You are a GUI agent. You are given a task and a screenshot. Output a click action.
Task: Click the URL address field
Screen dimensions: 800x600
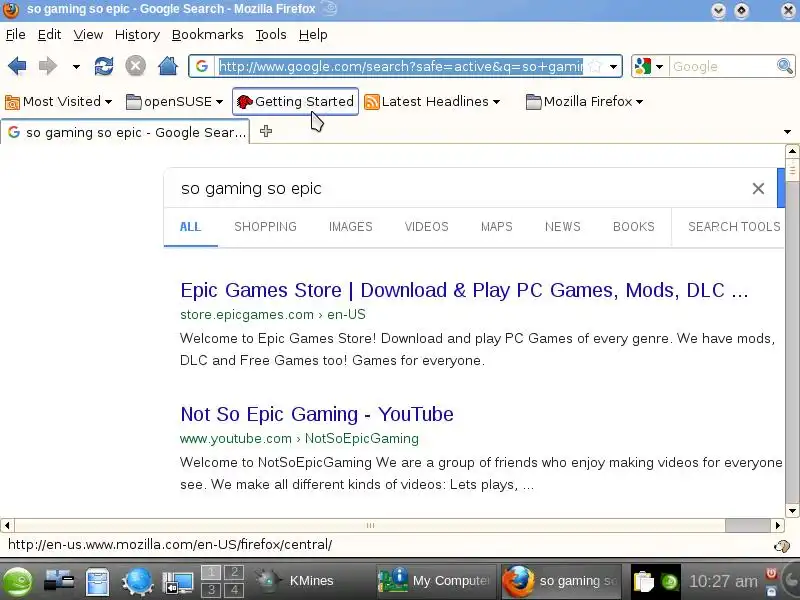pos(401,66)
